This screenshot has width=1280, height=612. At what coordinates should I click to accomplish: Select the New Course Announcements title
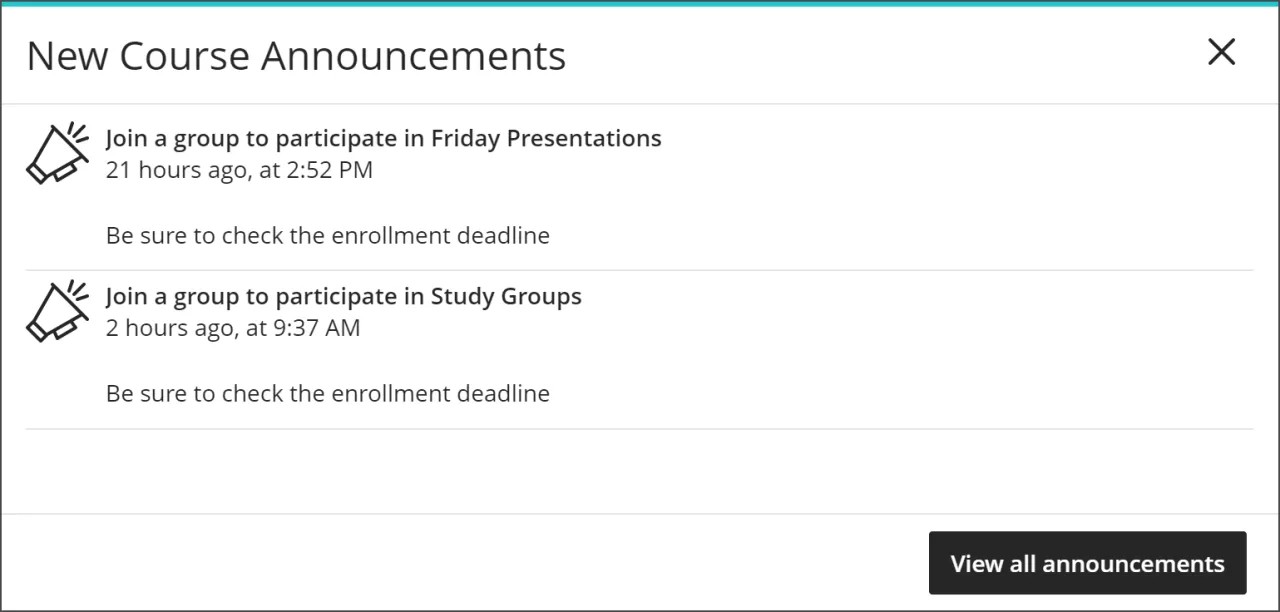coord(297,56)
